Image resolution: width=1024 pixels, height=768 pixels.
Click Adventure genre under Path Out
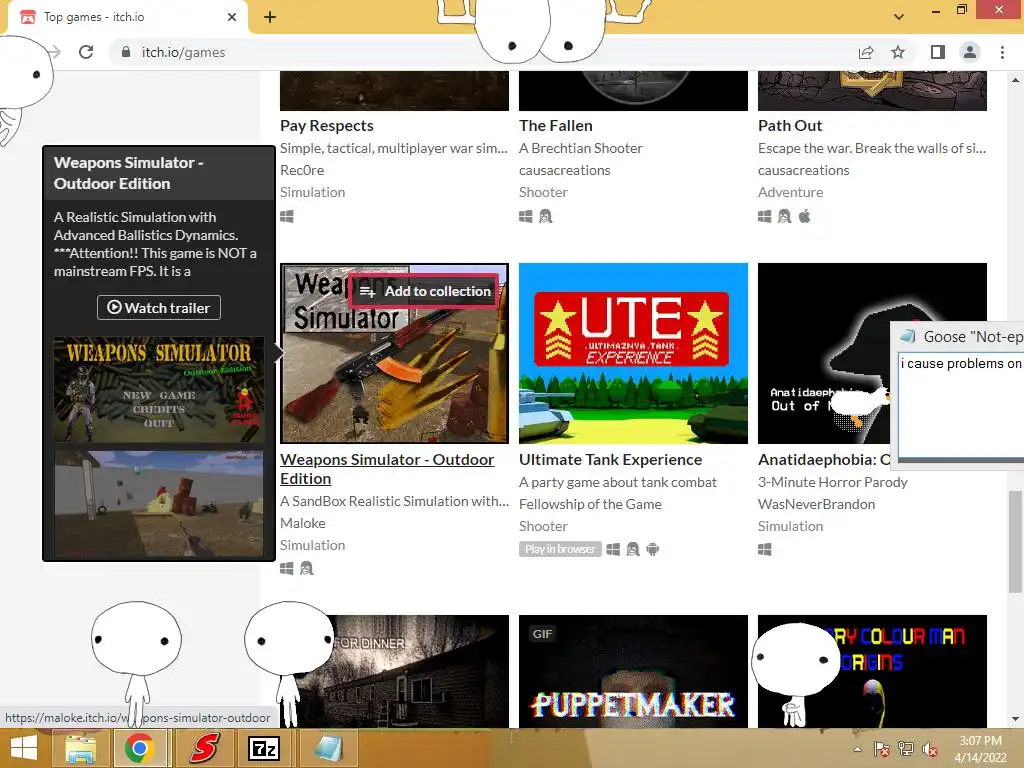[x=790, y=192]
